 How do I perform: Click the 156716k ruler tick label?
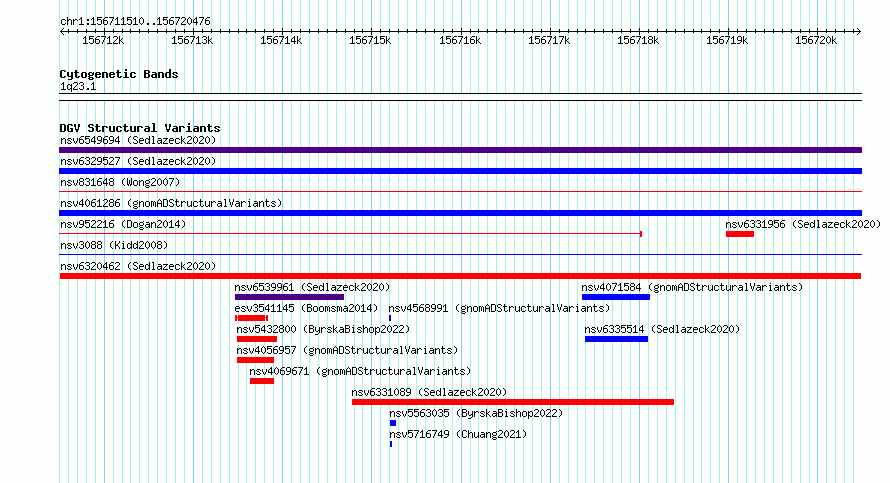tap(460, 41)
